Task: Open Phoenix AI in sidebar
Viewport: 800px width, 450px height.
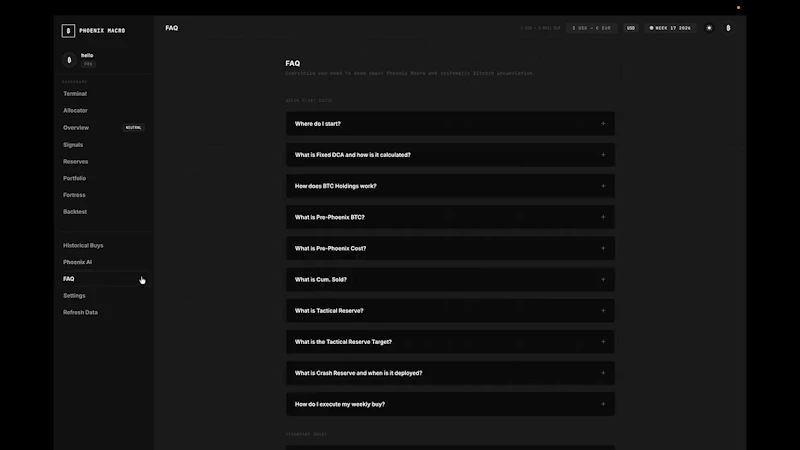Action: pos(78,262)
